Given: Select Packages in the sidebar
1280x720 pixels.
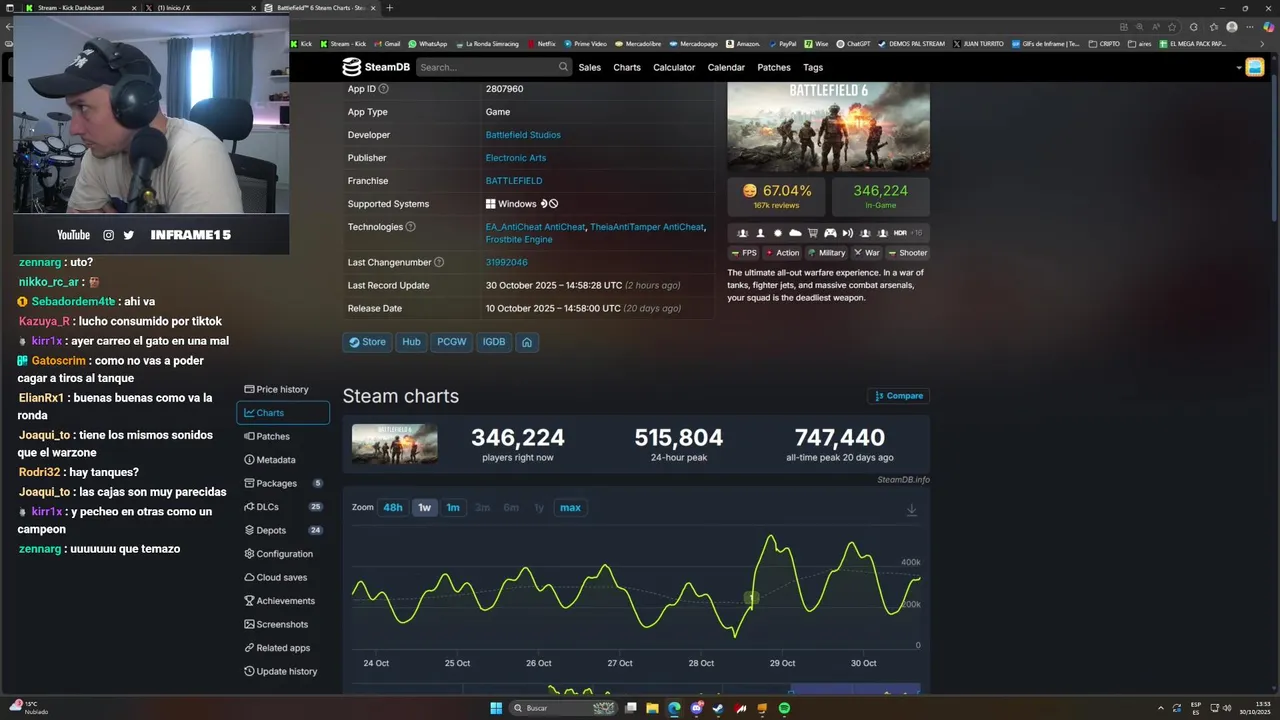Looking at the screenshot, I should (x=283, y=483).
